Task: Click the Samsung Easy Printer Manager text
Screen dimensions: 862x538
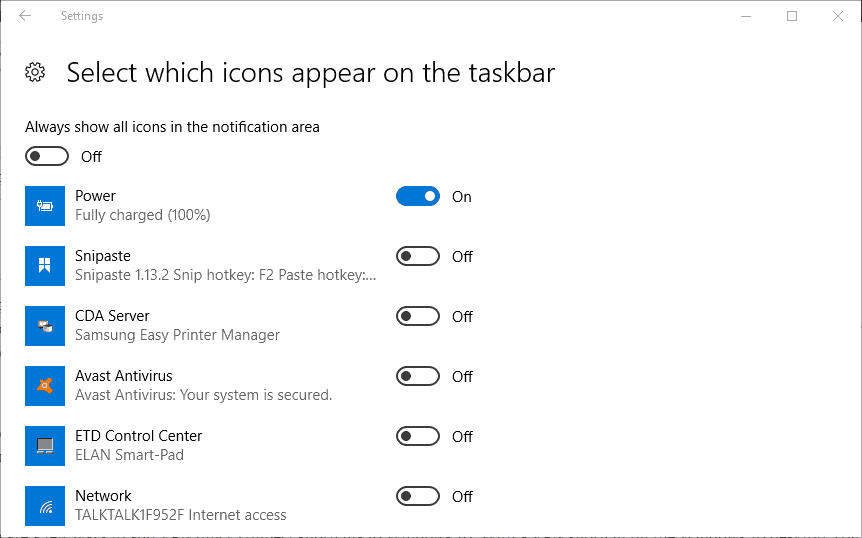Action: (x=177, y=335)
